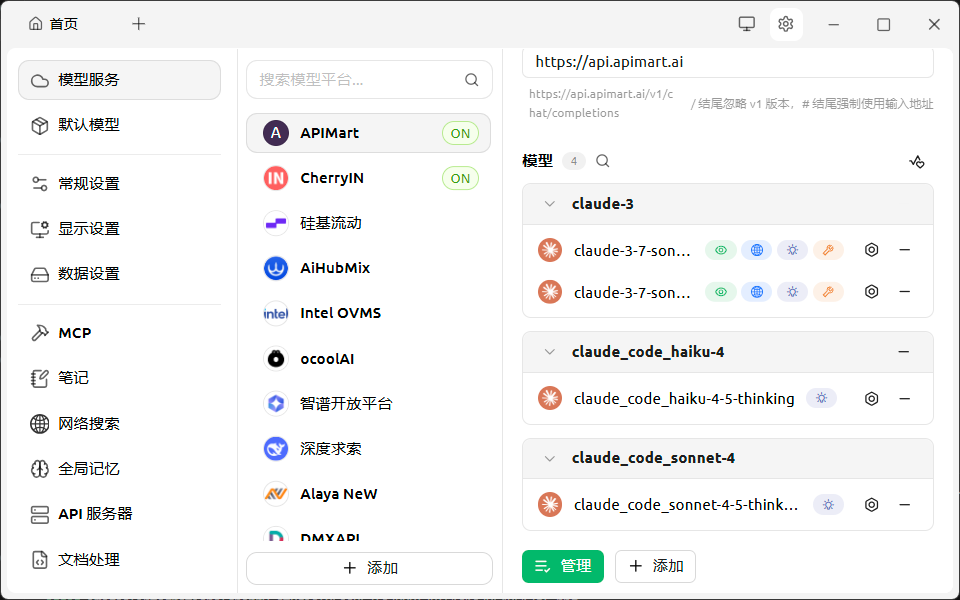Click the 搜索模型平台 search field
Screen dimensions: 960x600
[369, 80]
